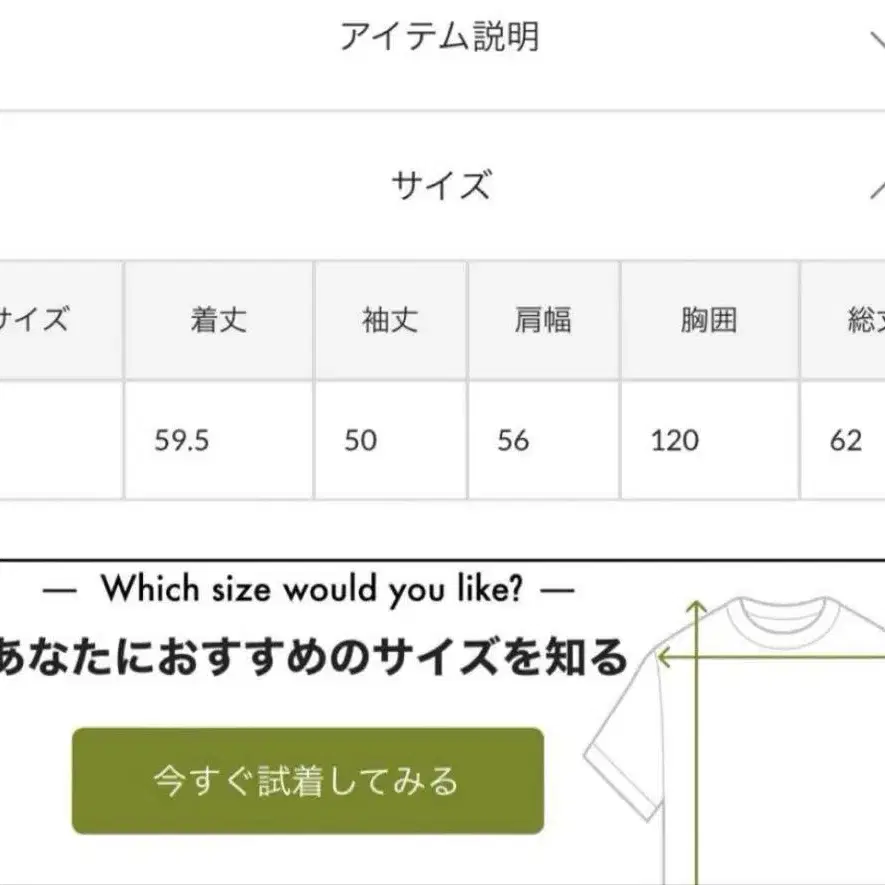Image resolution: width=885 pixels, height=885 pixels.
Task: Click the 胸囲 column header
Action: [709, 321]
